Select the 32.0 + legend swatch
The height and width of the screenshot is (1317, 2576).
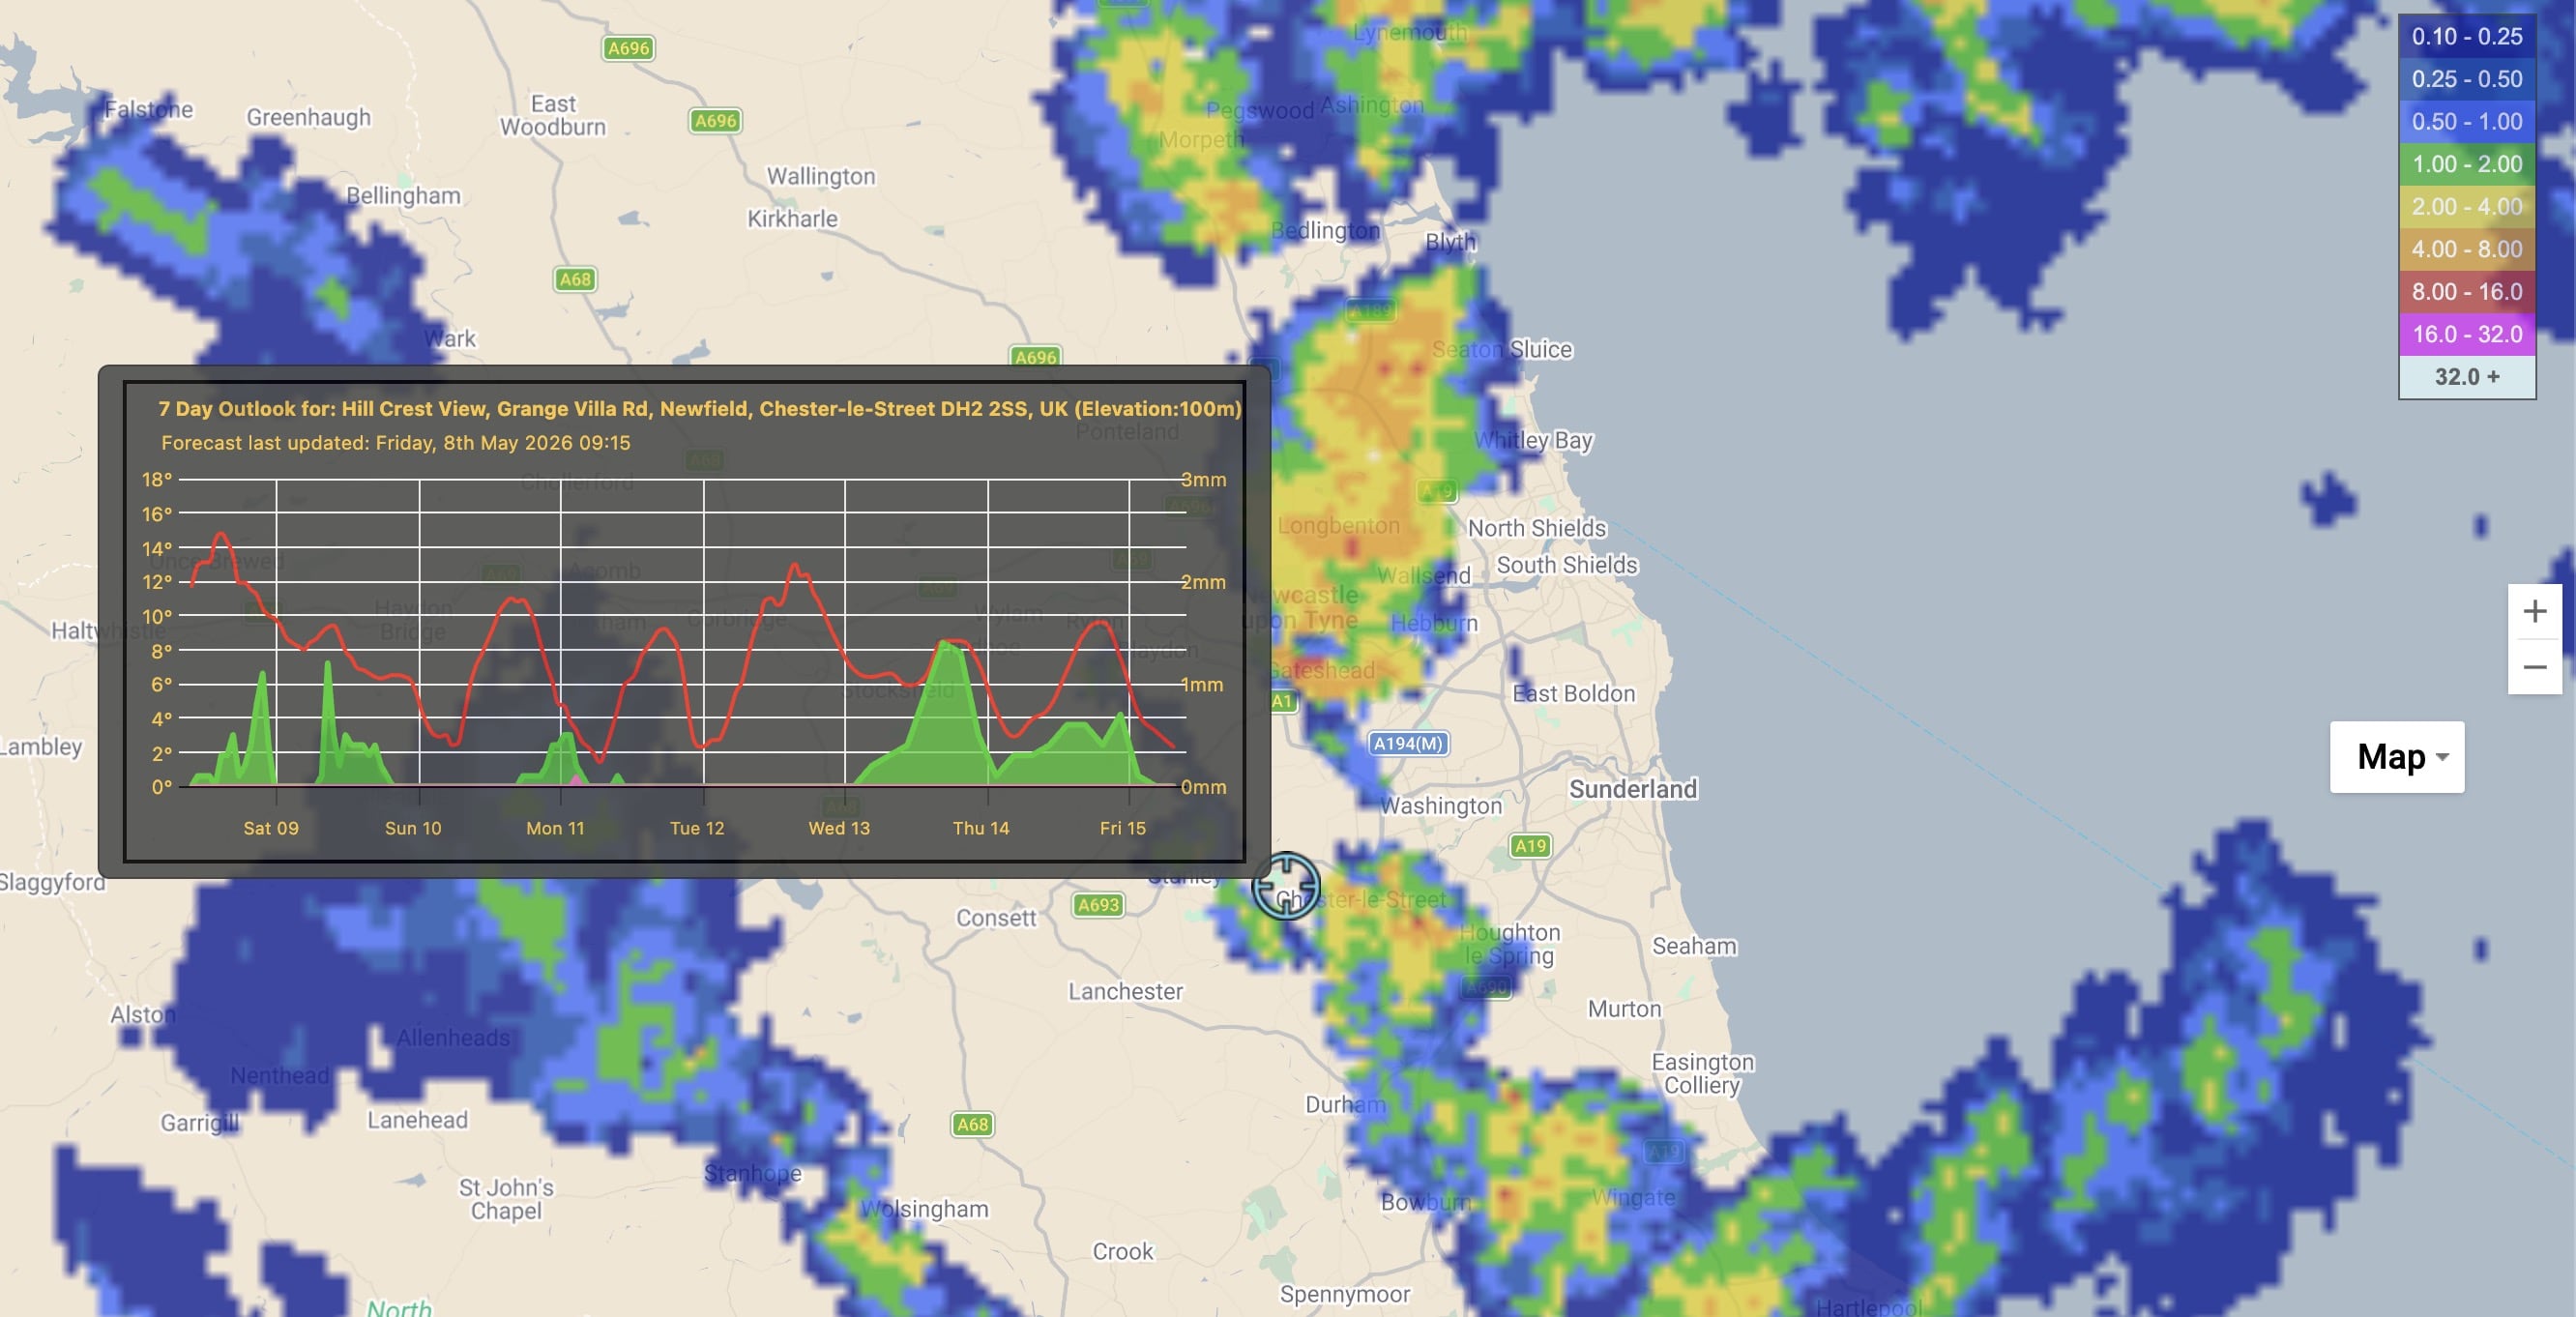[x=2466, y=377]
